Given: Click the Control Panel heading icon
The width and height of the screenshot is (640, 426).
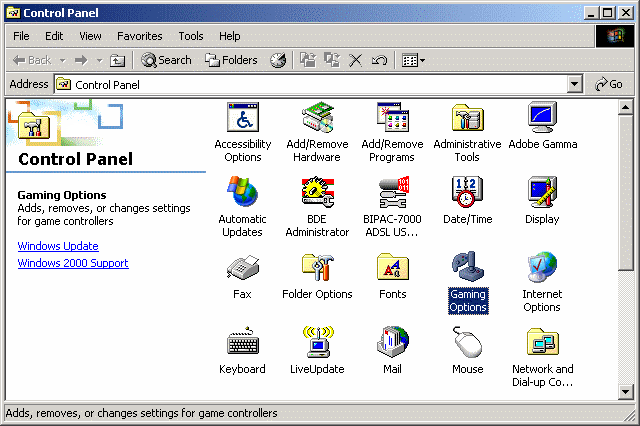Looking at the screenshot, I should coord(34,125).
